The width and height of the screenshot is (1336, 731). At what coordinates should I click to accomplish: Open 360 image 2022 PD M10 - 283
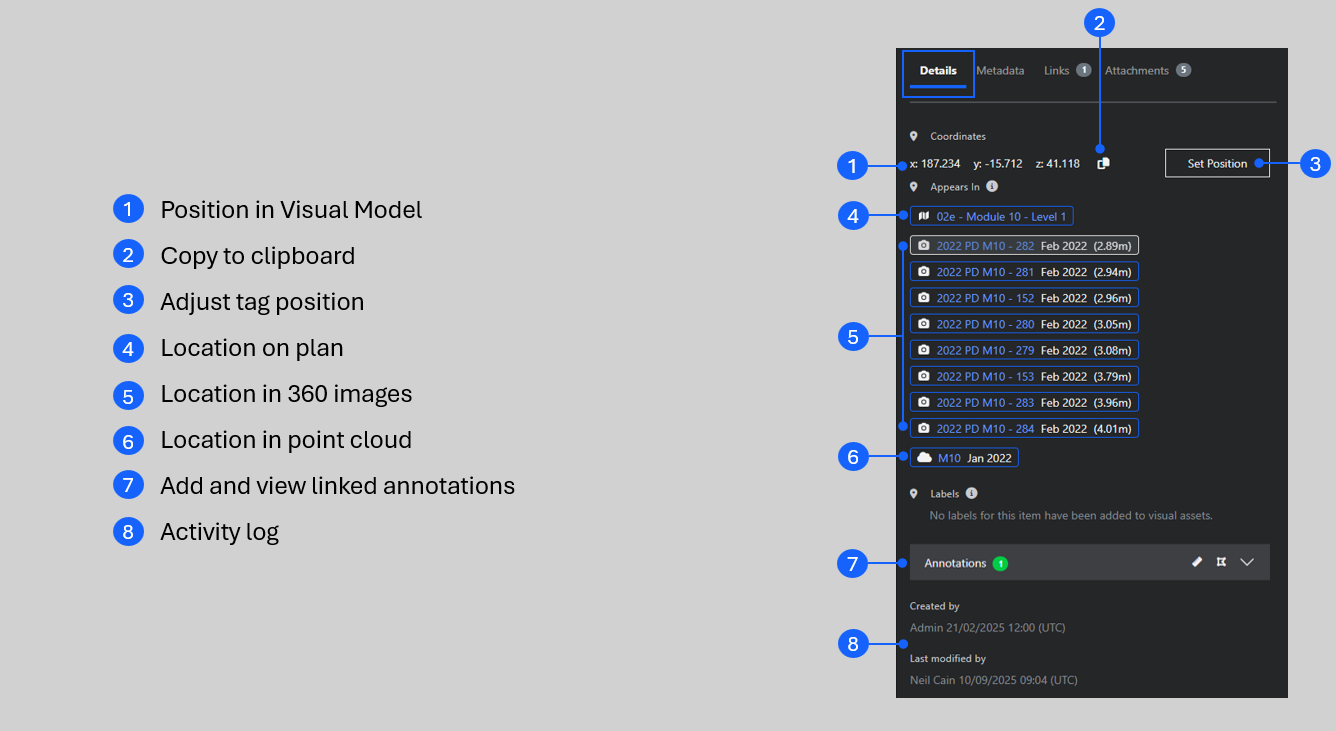[x=1024, y=402]
